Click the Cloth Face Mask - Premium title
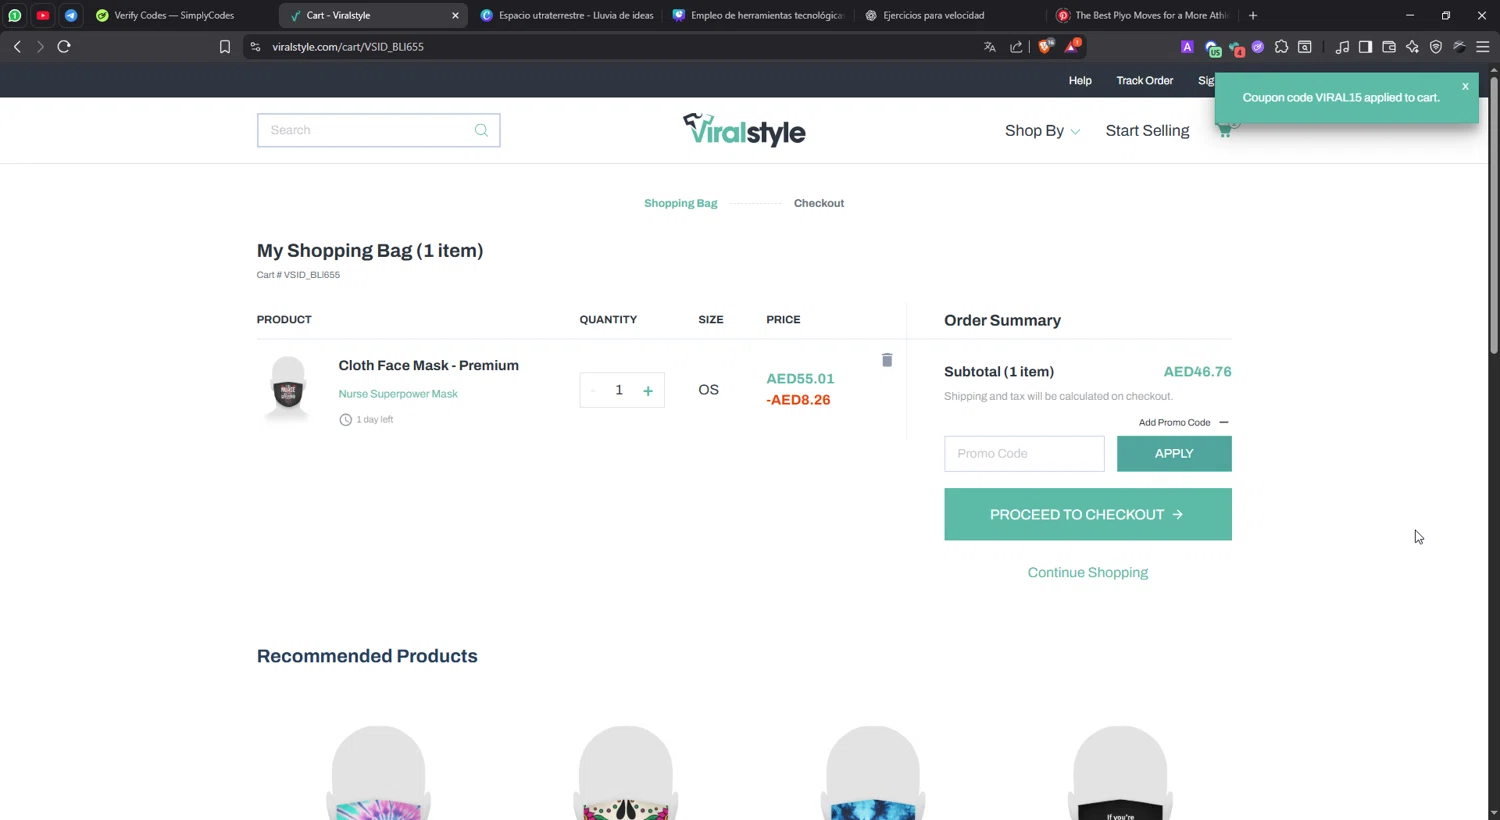Screen dimensions: 1500x820 tap(428, 366)
